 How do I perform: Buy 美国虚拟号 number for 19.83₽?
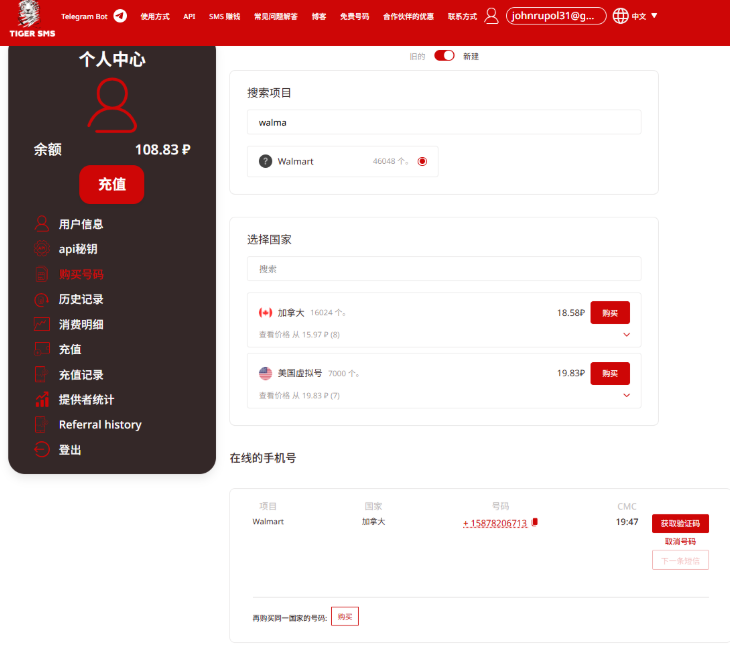coord(610,373)
